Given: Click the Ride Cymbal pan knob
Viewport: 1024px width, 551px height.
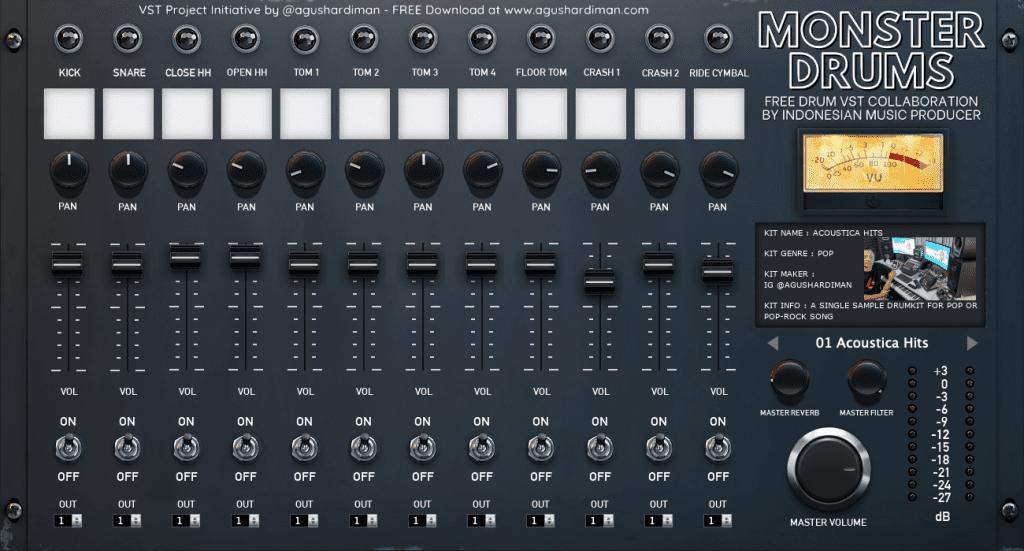Looking at the screenshot, I should coord(717,172).
